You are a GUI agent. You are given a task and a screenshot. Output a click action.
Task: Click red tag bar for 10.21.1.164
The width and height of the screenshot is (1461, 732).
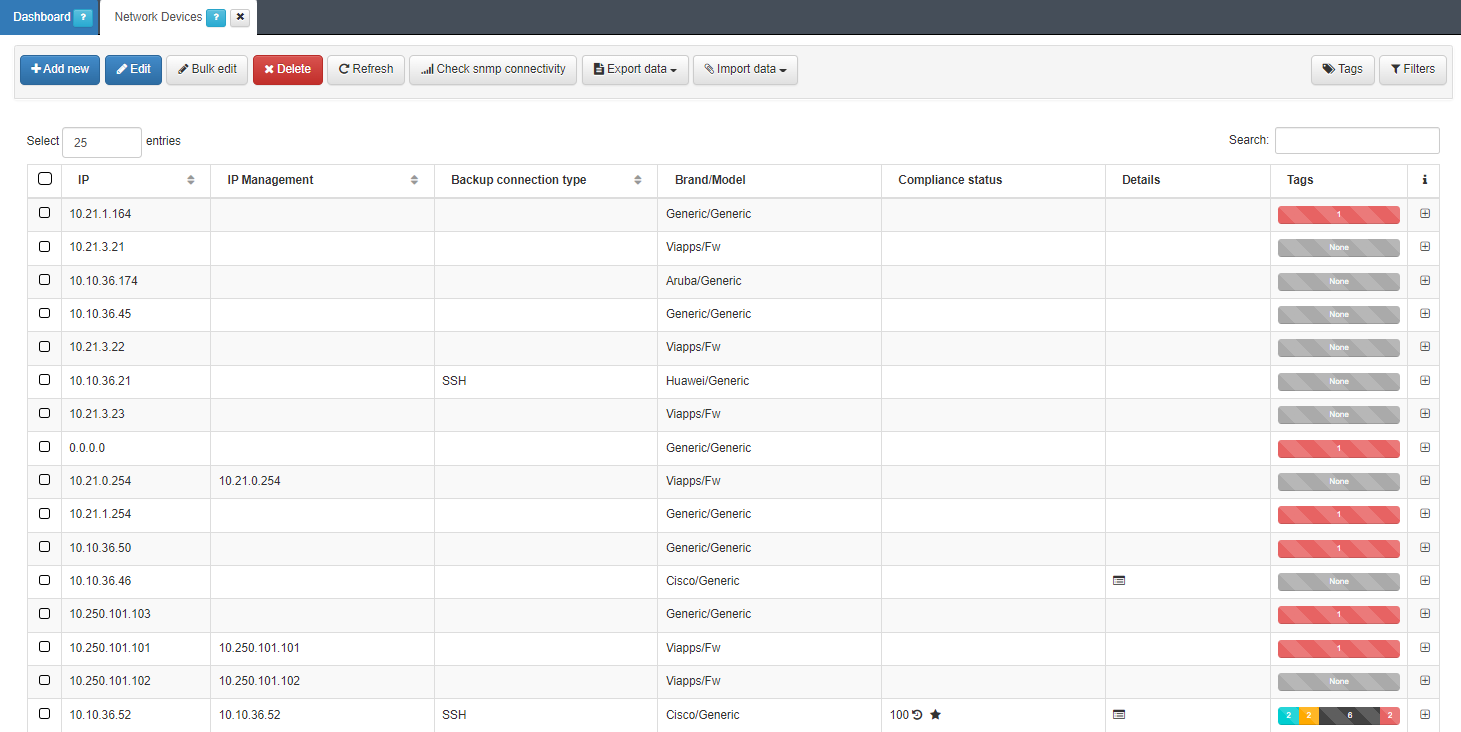click(x=1338, y=215)
